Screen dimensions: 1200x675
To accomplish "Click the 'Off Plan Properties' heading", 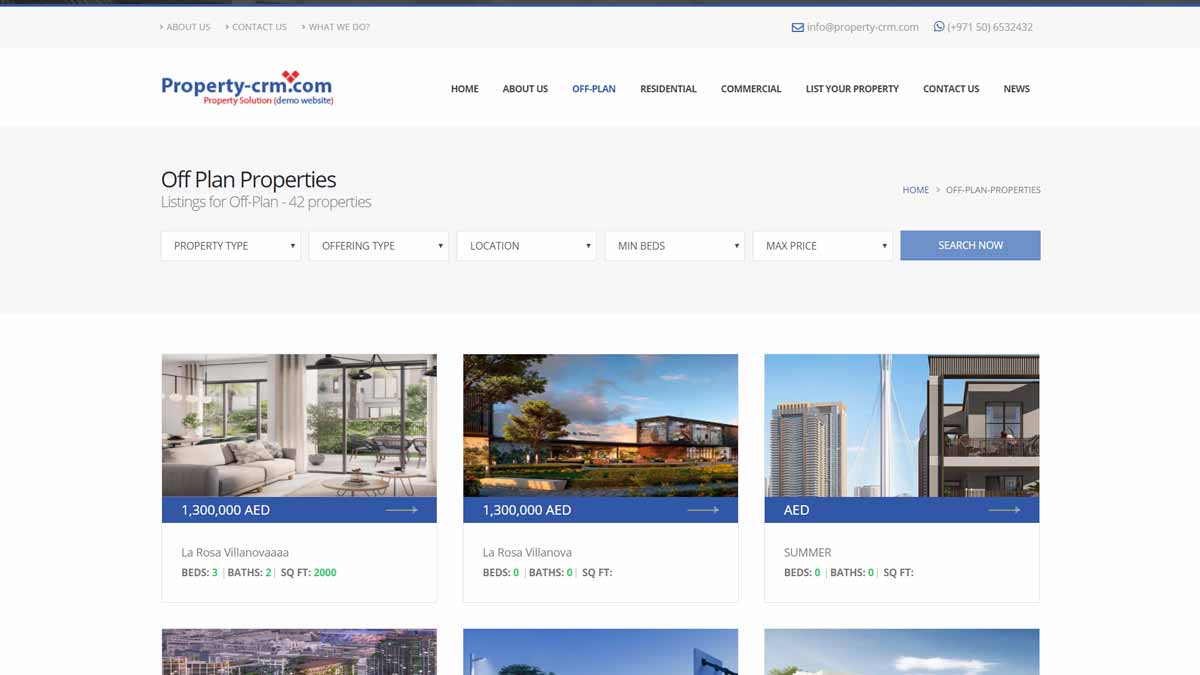I will point(249,180).
